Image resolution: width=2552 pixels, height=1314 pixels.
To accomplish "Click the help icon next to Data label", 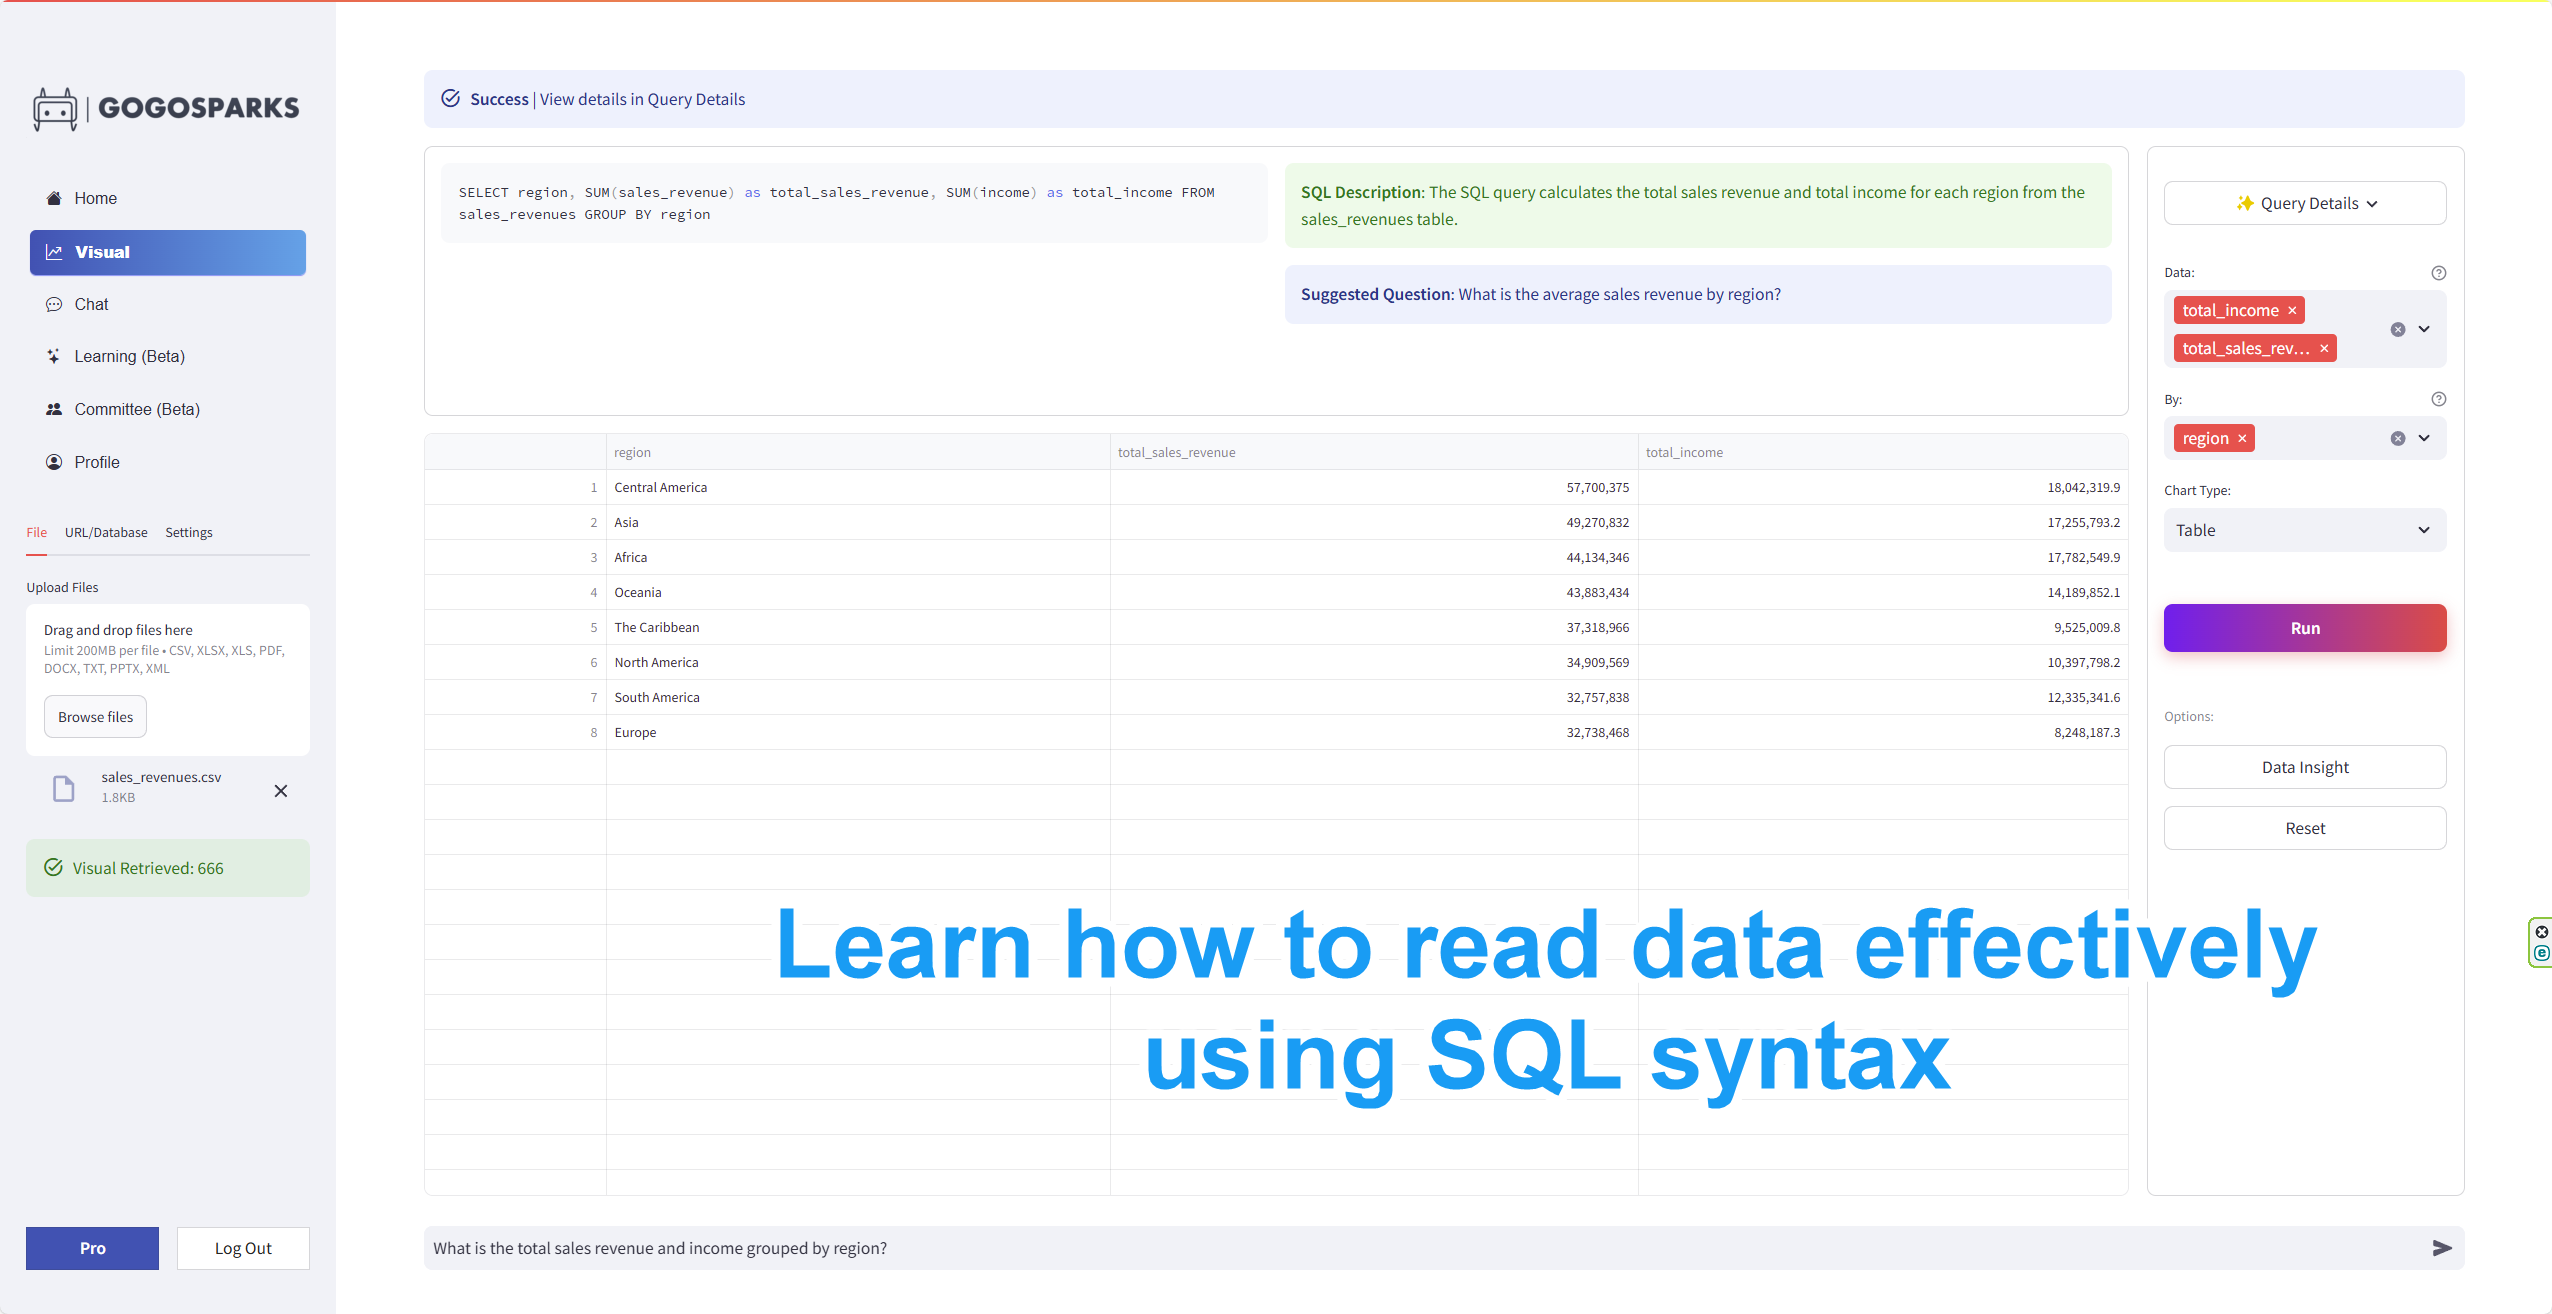I will point(2438,273).
